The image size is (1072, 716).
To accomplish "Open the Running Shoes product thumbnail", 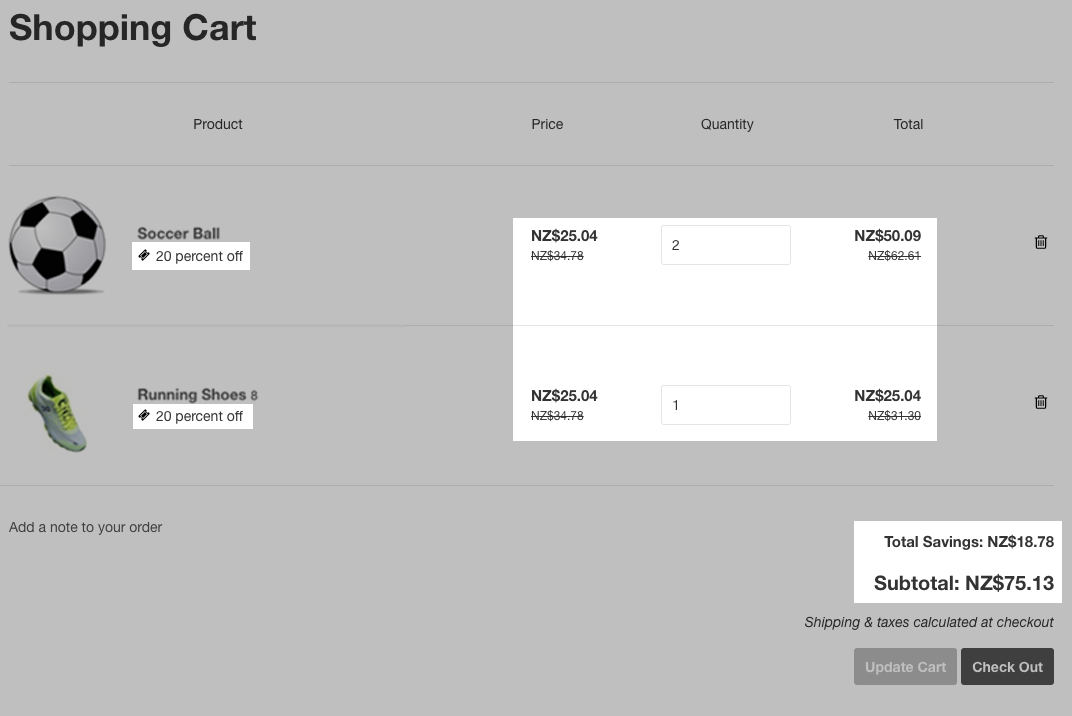I will point(57,413).
